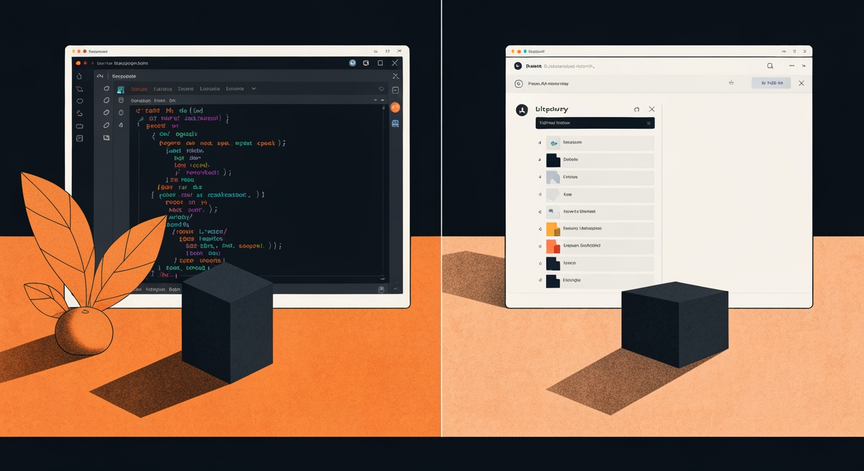This screenshot has height=471, width=864.
Task: Click the image icon below the oval icons column
Action: coord(106,138)
